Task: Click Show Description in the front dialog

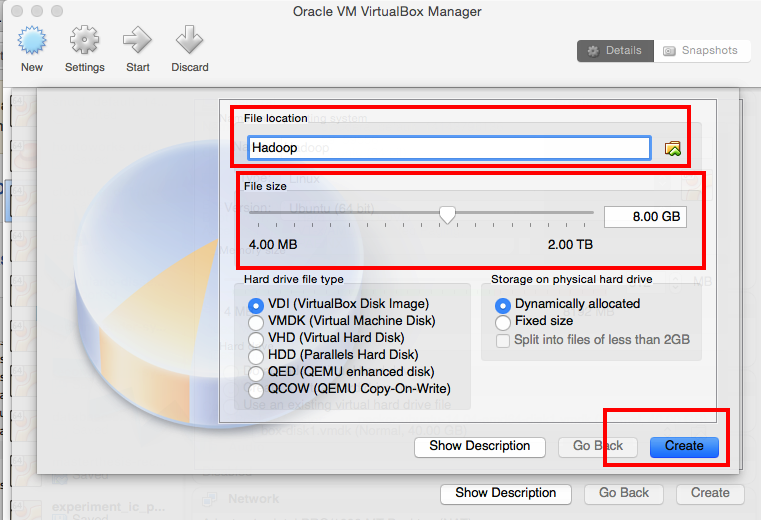Action: [x=480, y=446]
